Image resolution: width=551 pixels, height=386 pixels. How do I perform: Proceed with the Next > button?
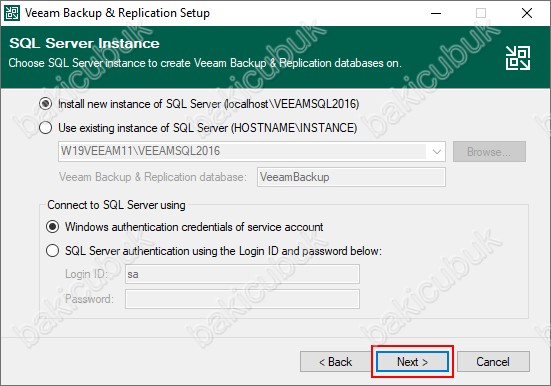point(412,362)
